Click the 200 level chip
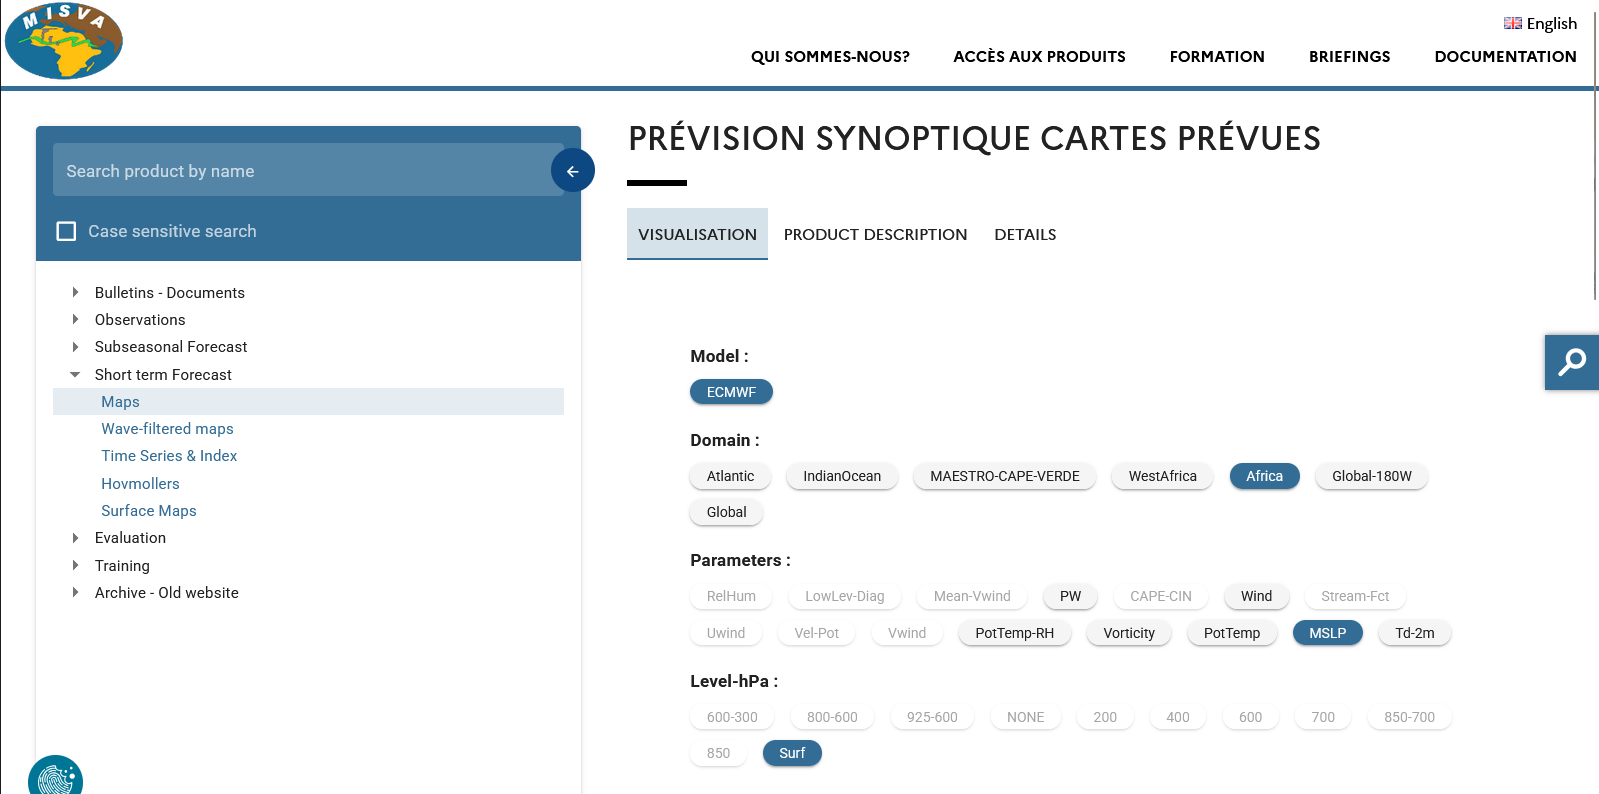Image resolution: width=1599 pixels, height=794 pixels. tap(1105, 717)
